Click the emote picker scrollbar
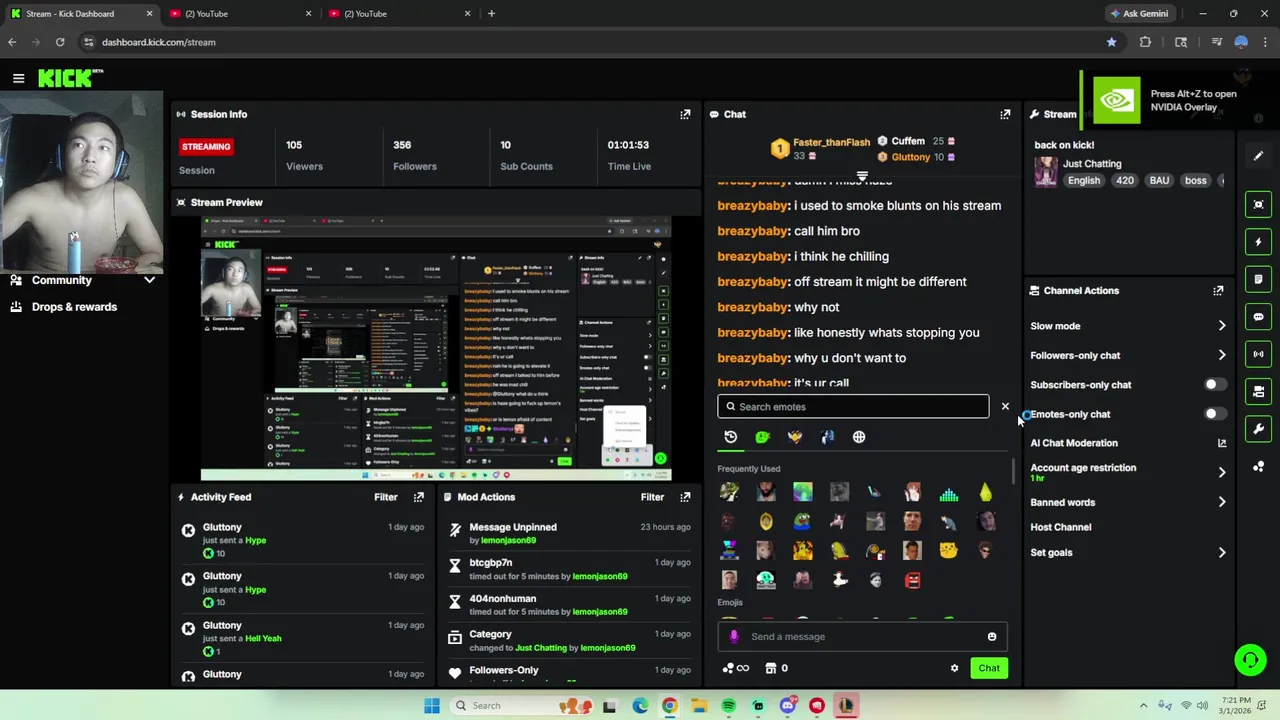This screenshot has height=720, width=1280. click(1014, 470)
